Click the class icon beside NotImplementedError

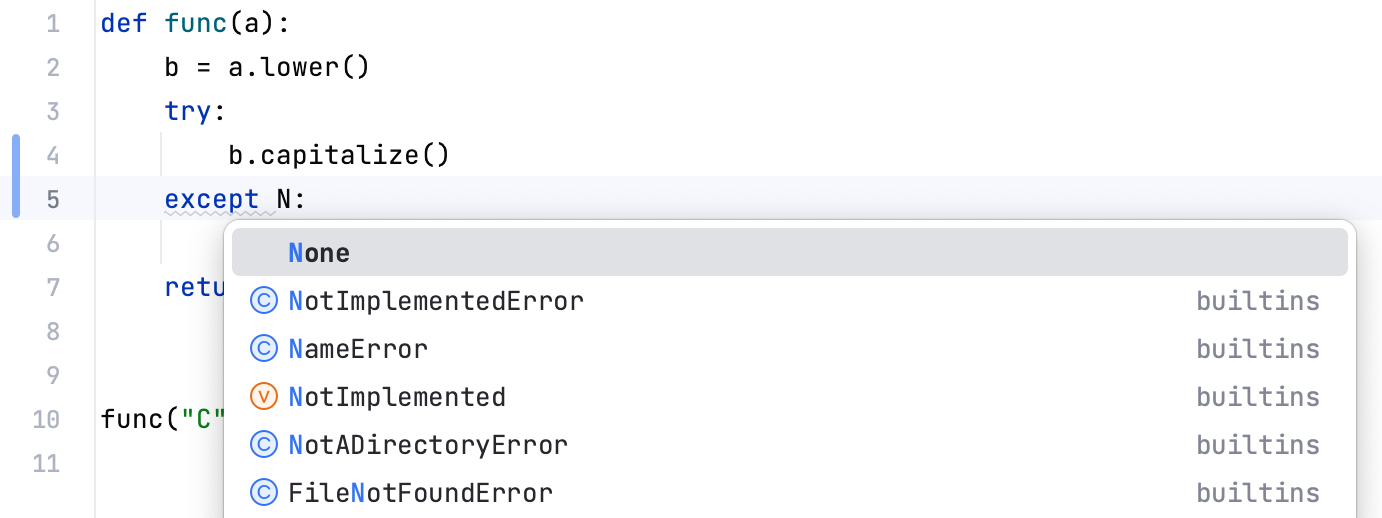point(263,301)
